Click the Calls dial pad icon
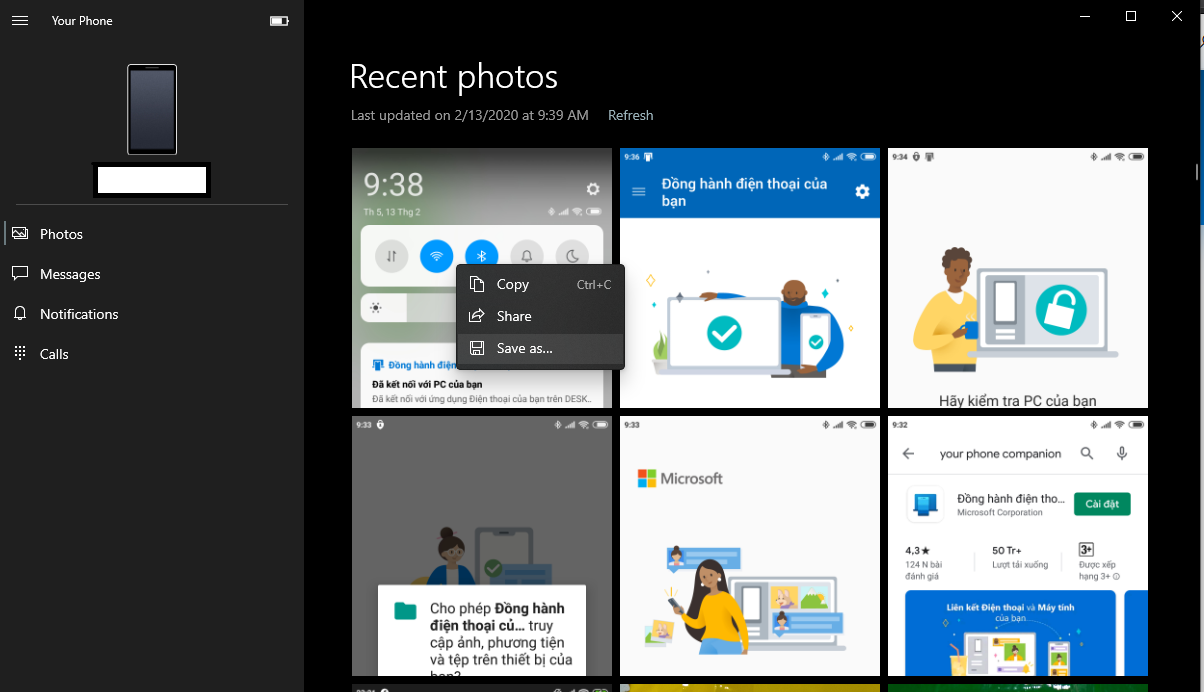1204x692 pixels. click(19, 353)
